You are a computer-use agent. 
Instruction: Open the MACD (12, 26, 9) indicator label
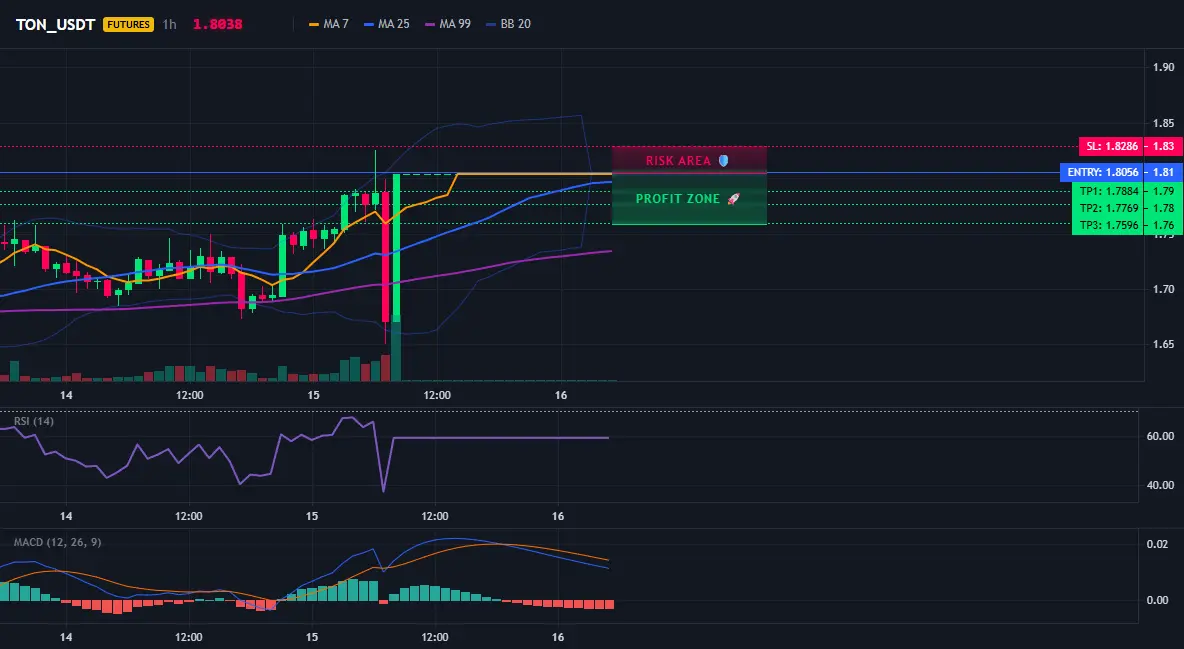tap(57, 542)
